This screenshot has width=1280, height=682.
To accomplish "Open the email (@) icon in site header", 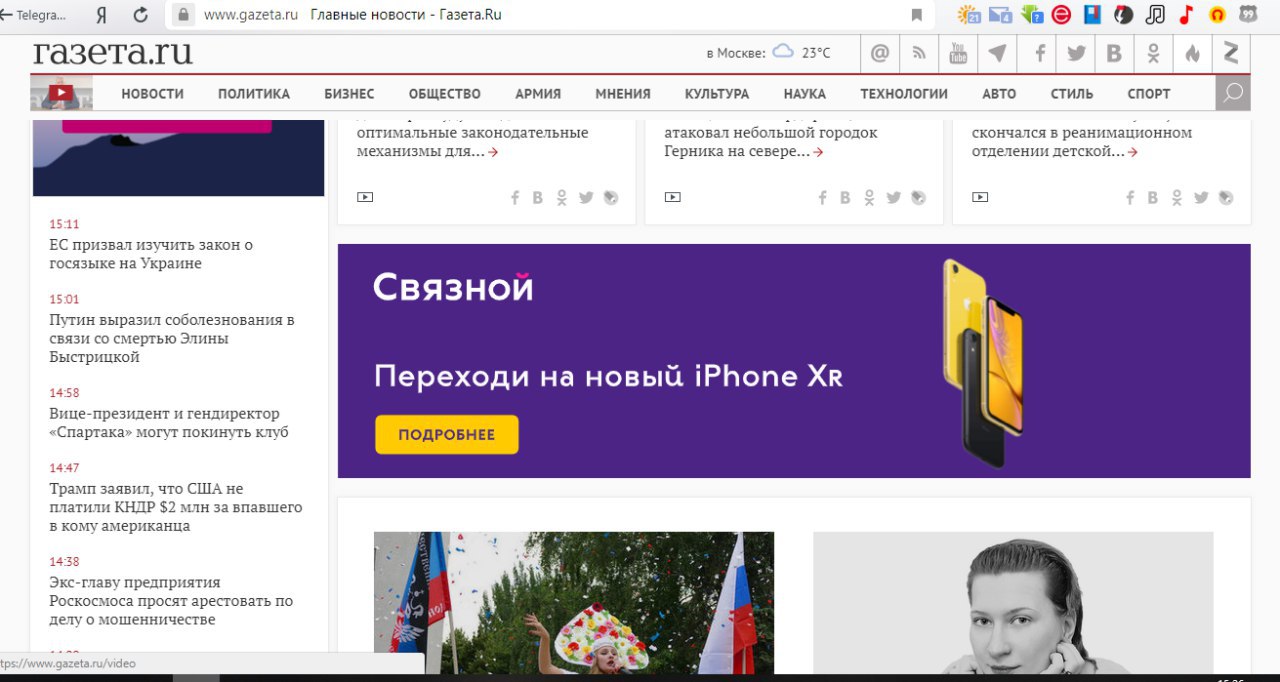I will (880, 53).
